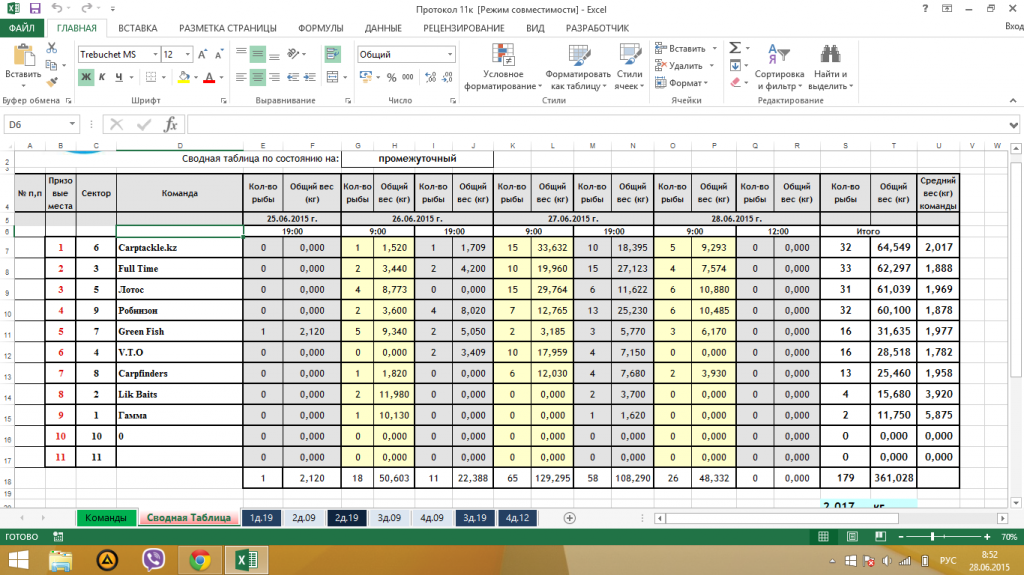
Task: Switch to the ФОРМУЛЫ ribbon tab
Action: tap(321, 28)
